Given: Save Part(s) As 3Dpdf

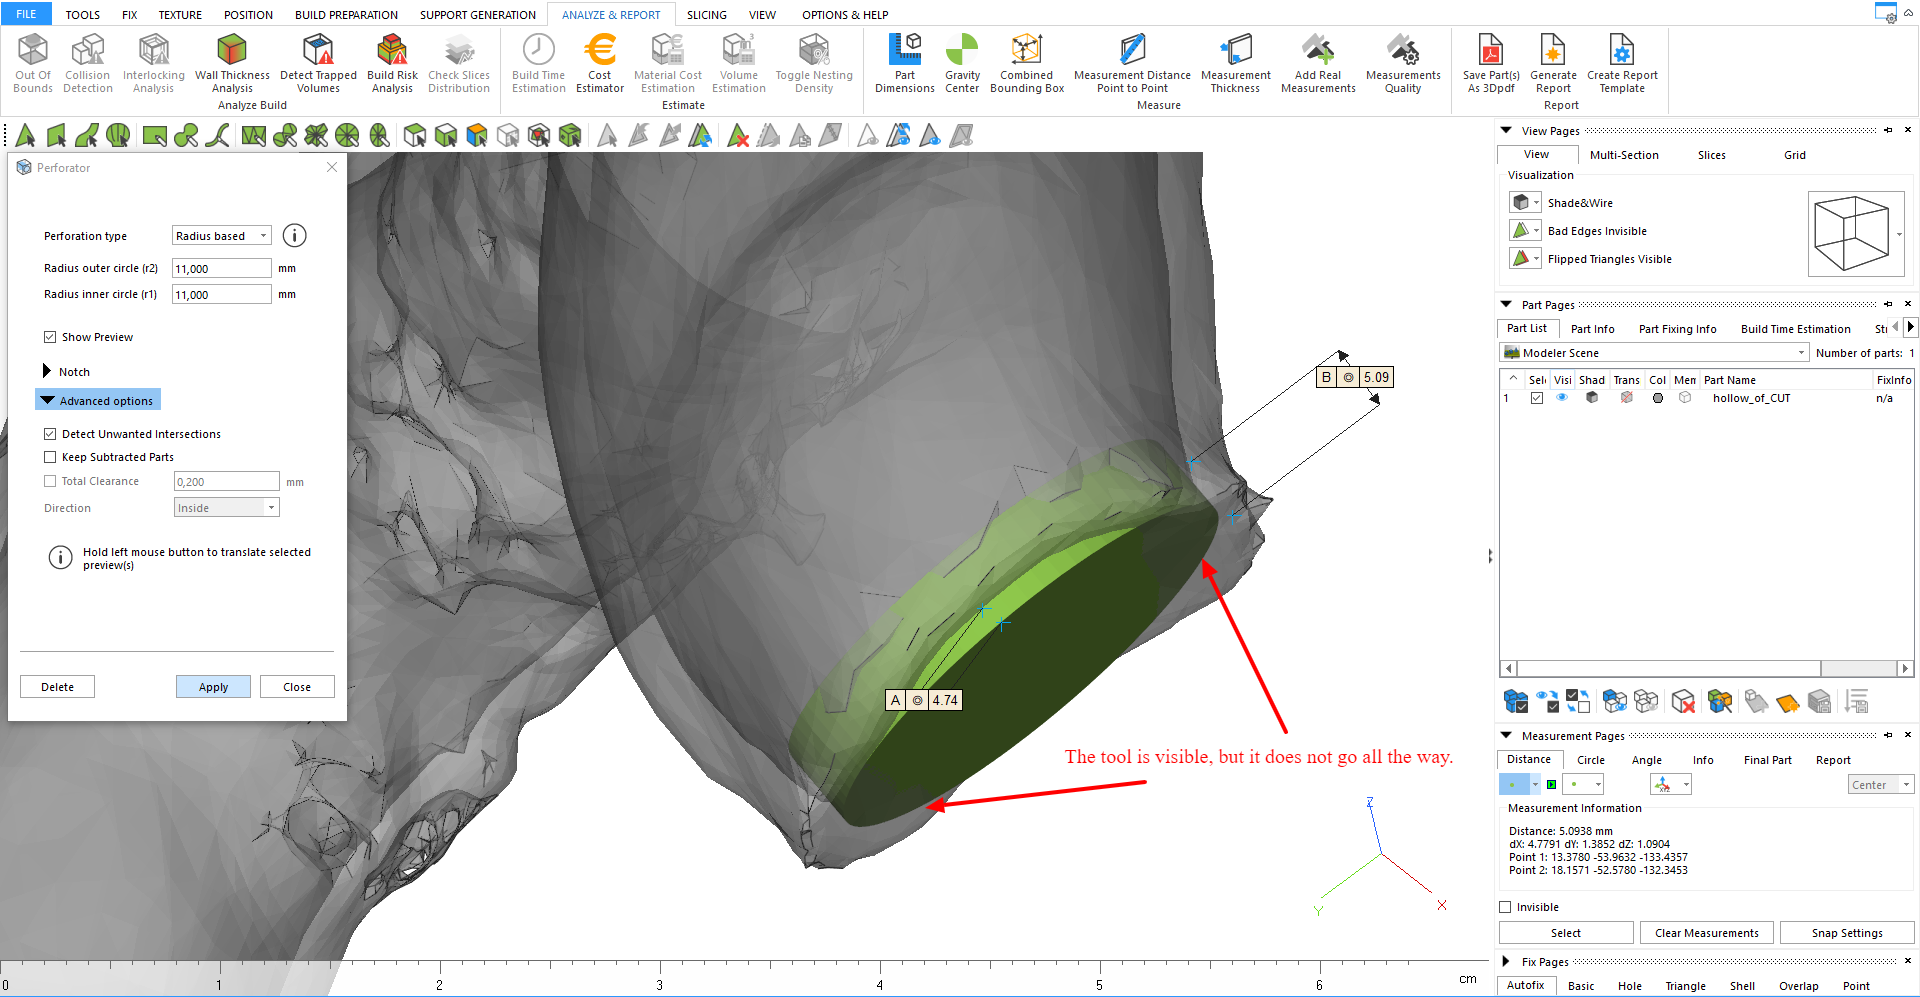Looking at the screenshot, I should point(1491,64).
